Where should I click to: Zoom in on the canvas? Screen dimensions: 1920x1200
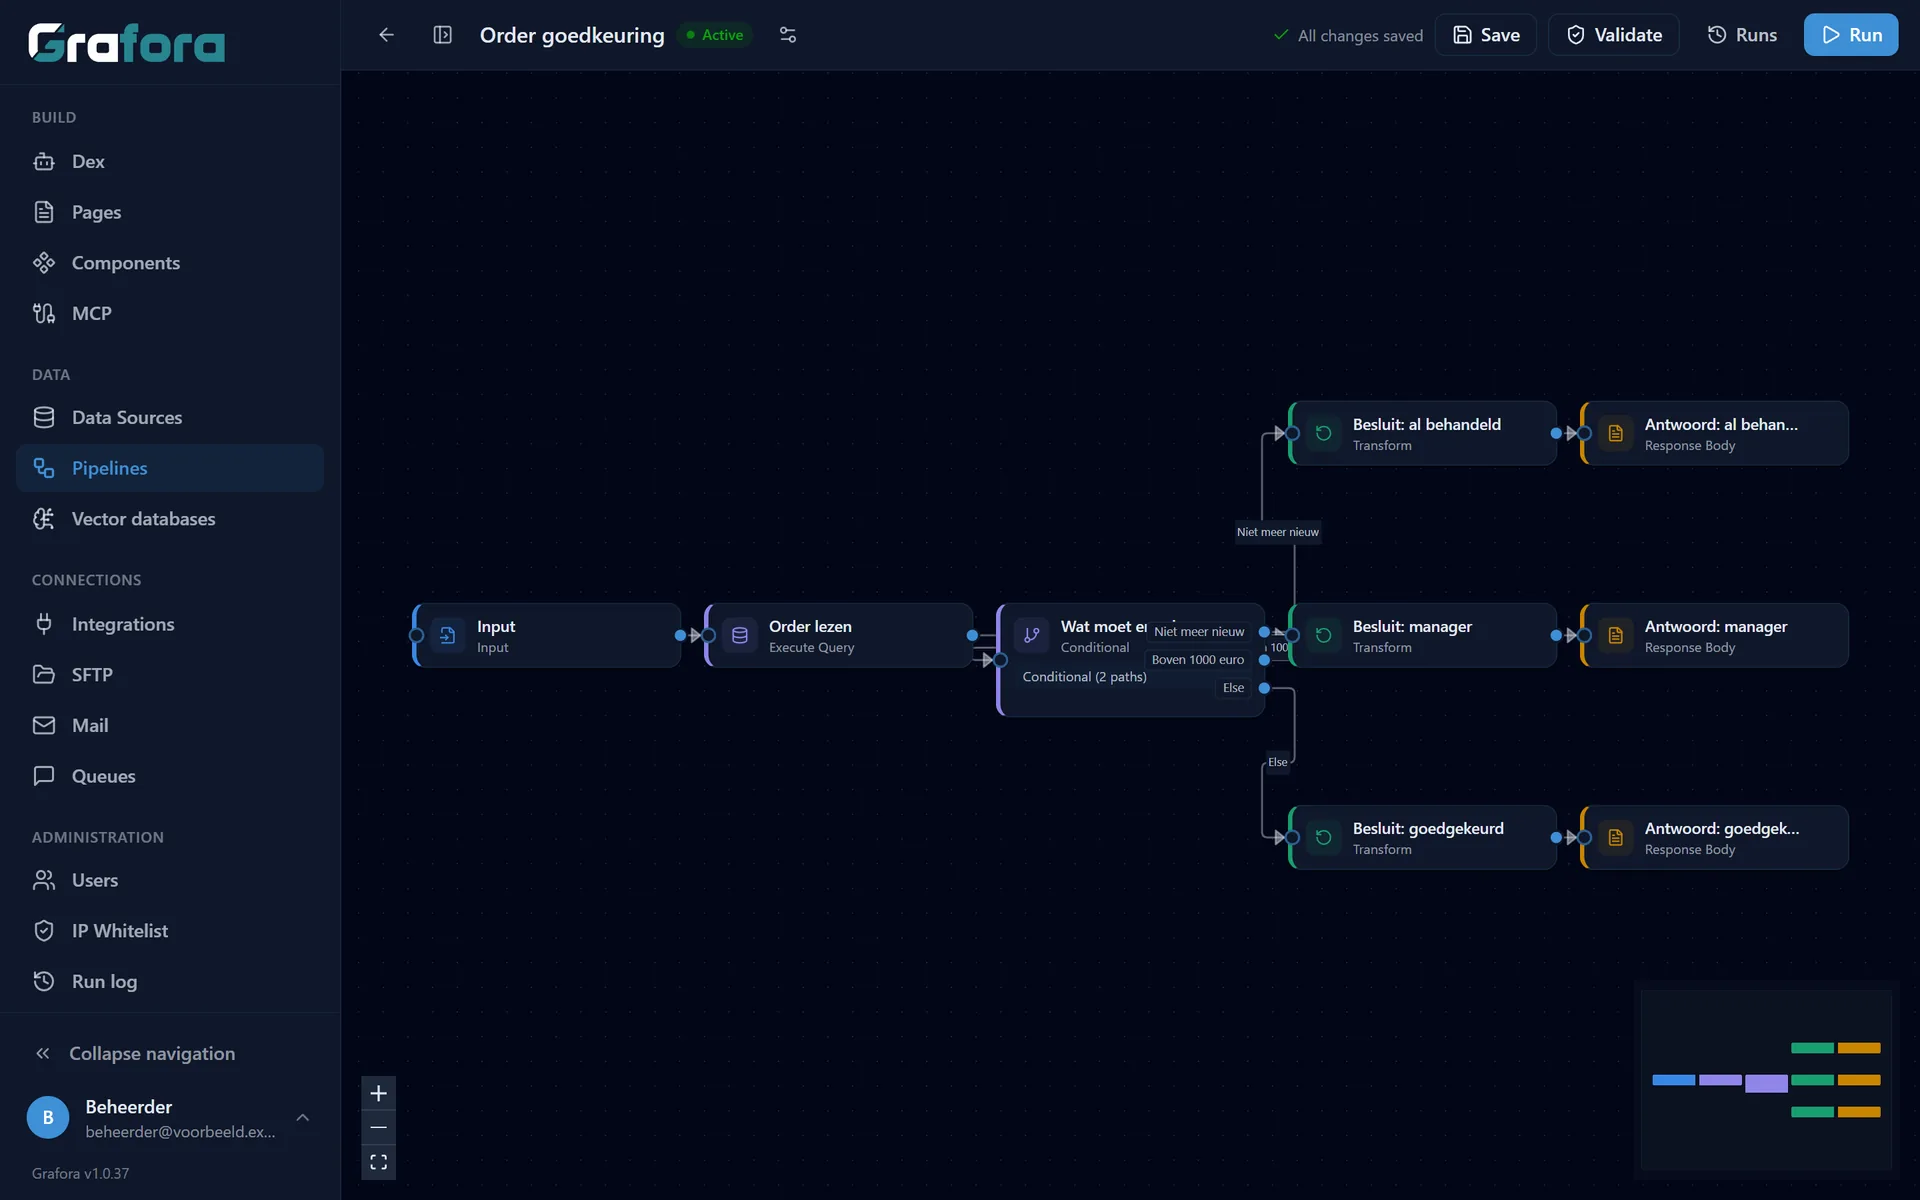click(x=378, y=1094)
